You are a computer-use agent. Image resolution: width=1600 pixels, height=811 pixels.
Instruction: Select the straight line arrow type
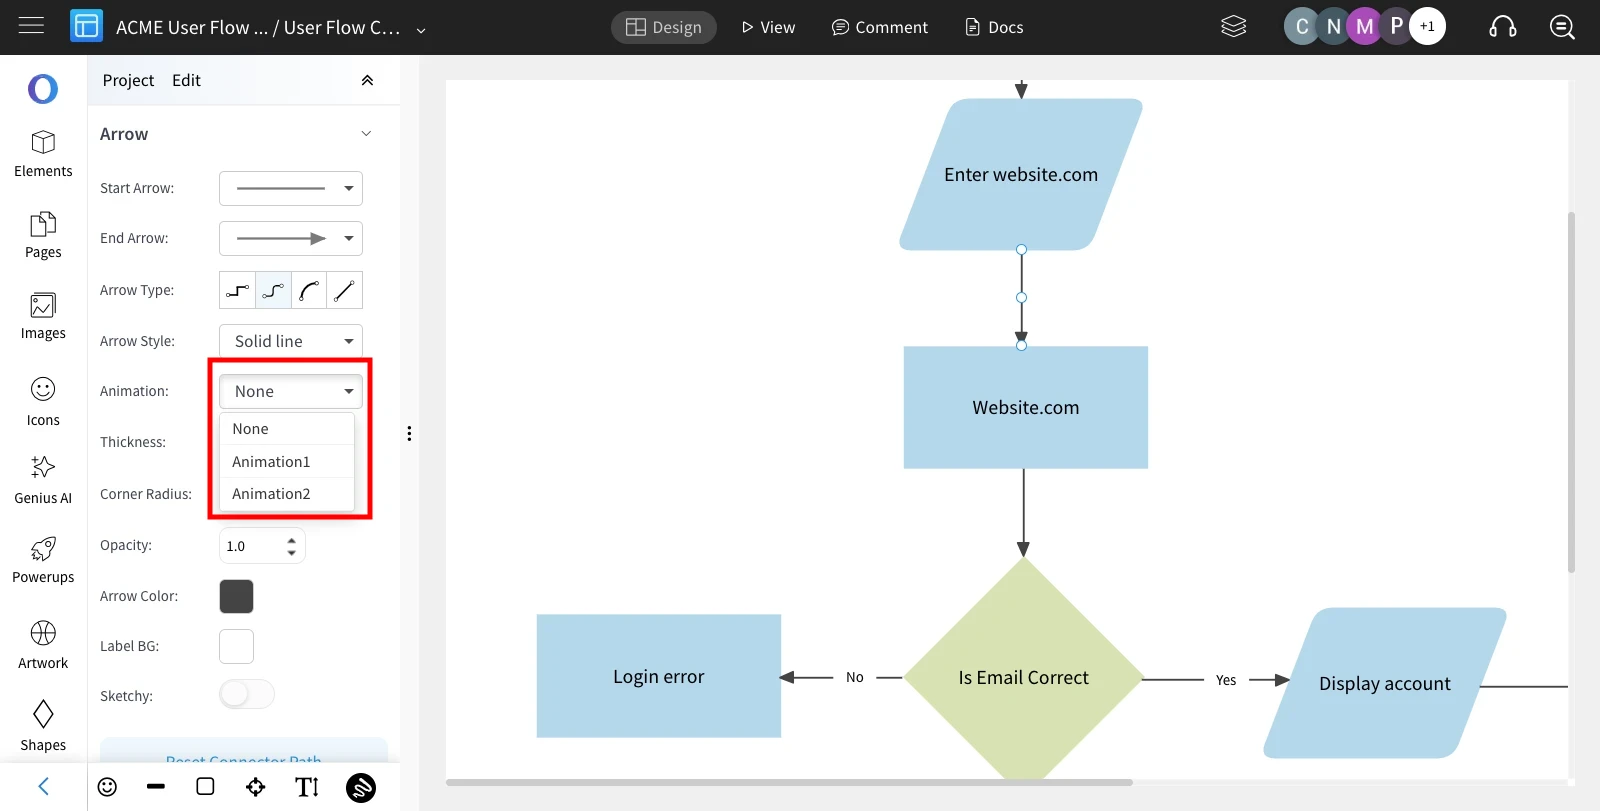point(344,290)
